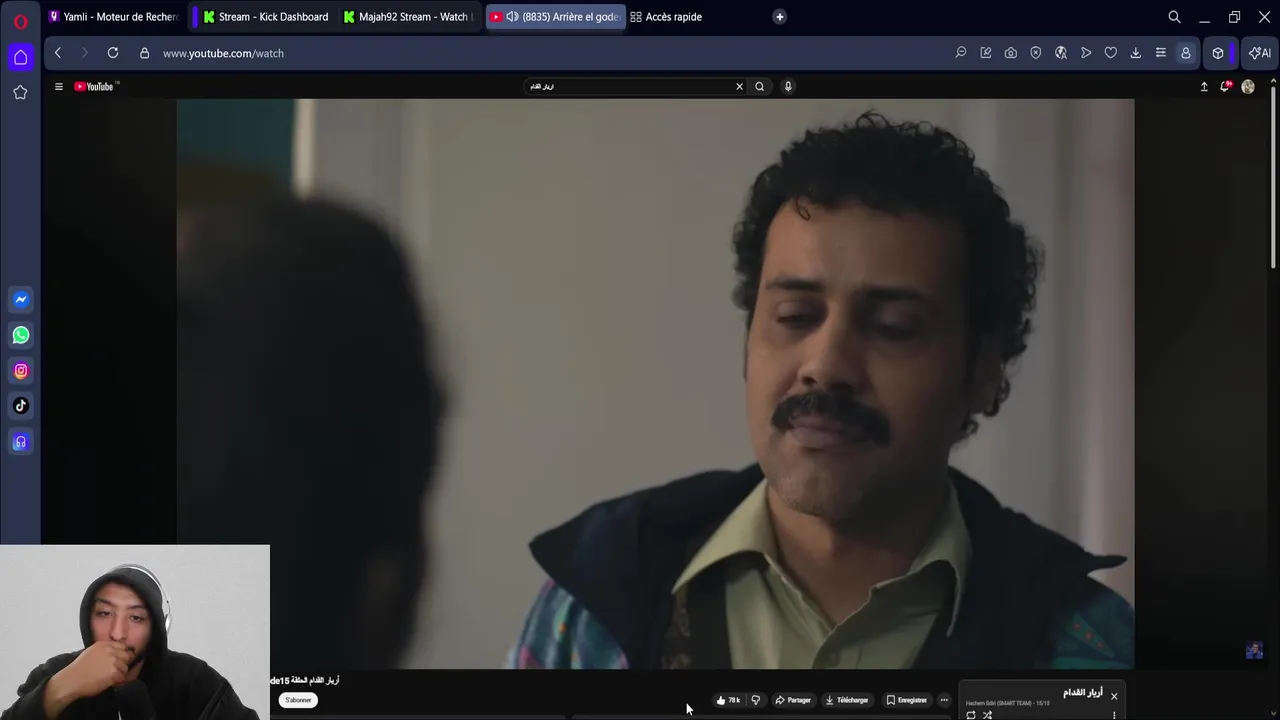The width and height of the screenshot is (1280, 720).
Task: Open ad blocker shield icon
Action: coord(1036,53)
